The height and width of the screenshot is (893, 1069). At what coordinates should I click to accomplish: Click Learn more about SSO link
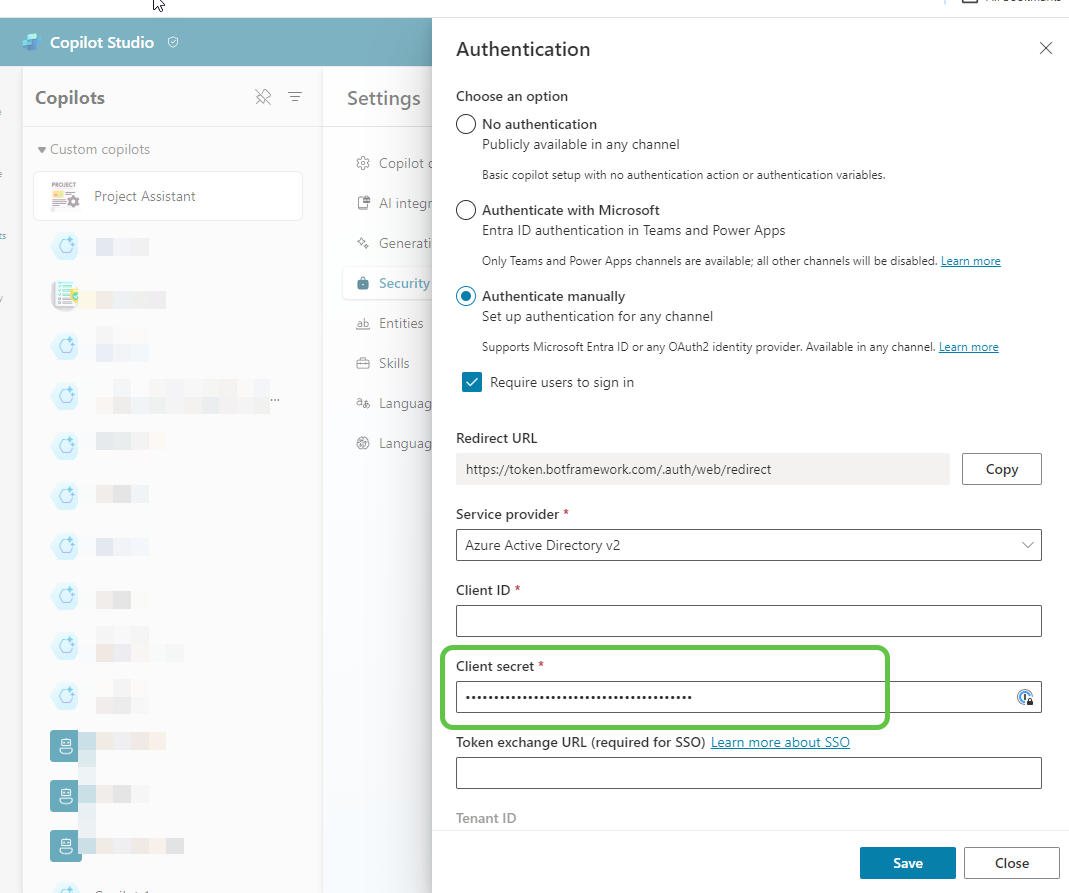pyautogui.click(x=780, y=742)
